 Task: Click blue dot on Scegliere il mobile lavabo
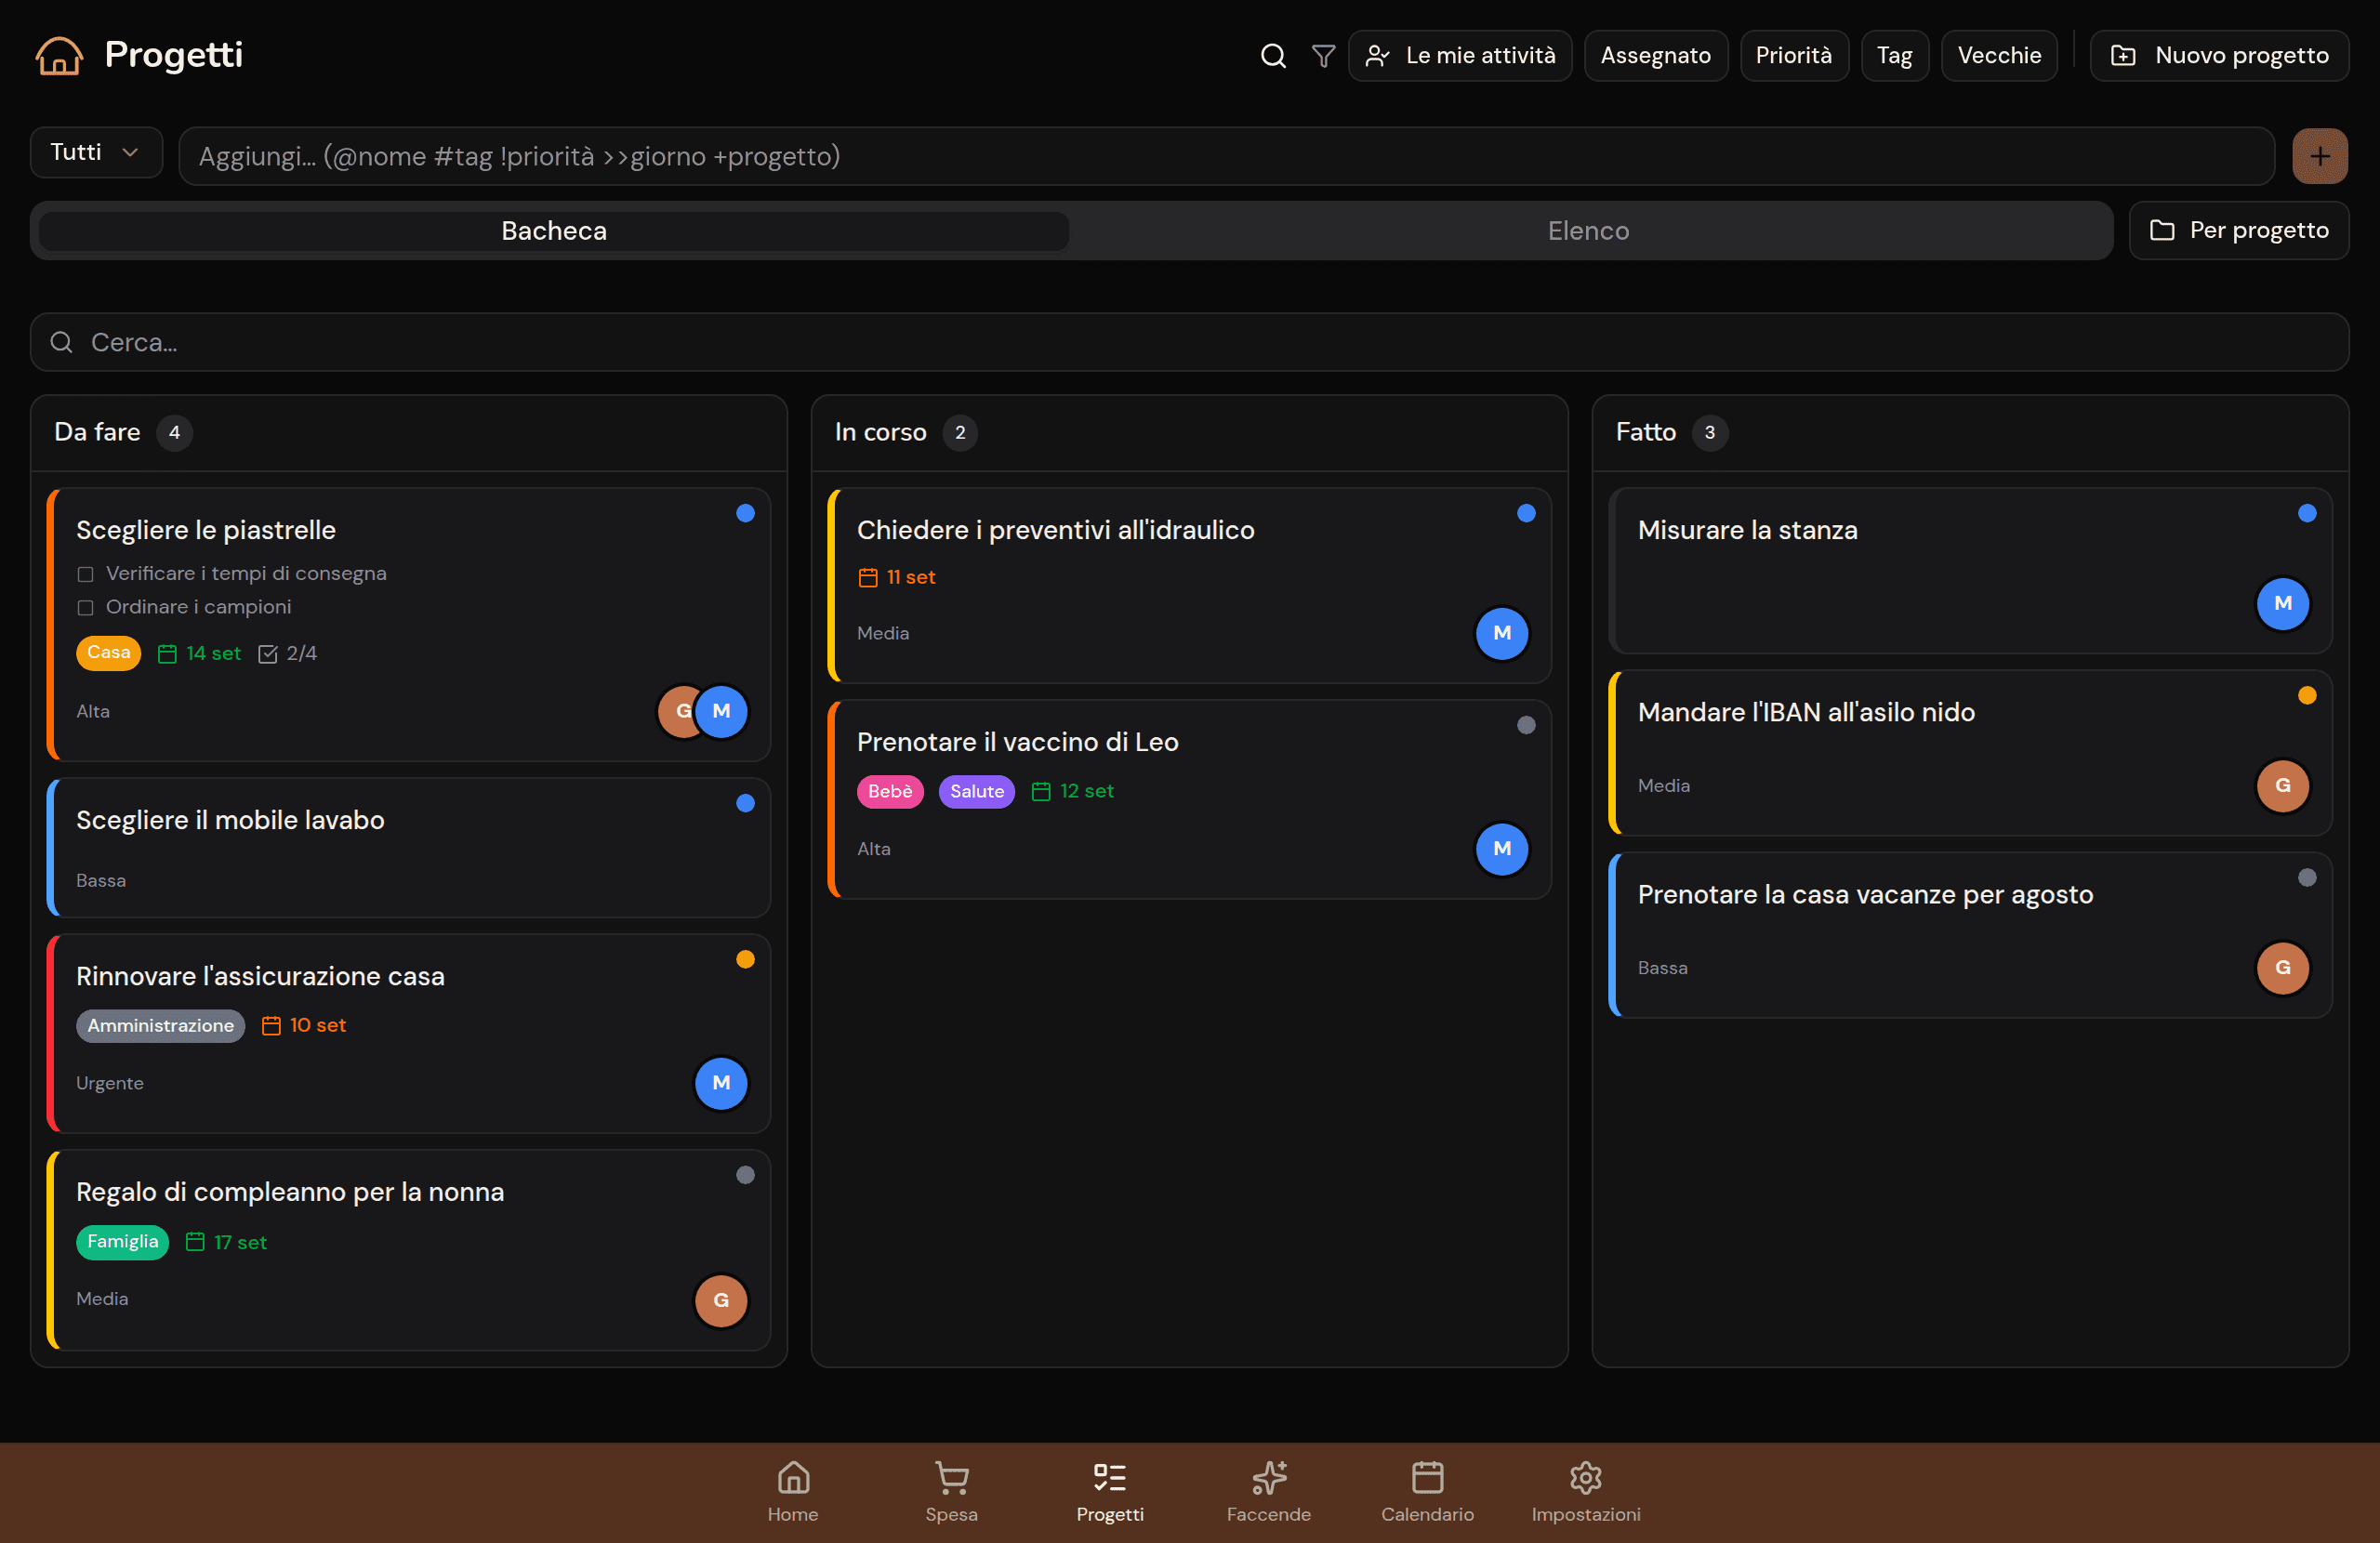coord(745,804)
